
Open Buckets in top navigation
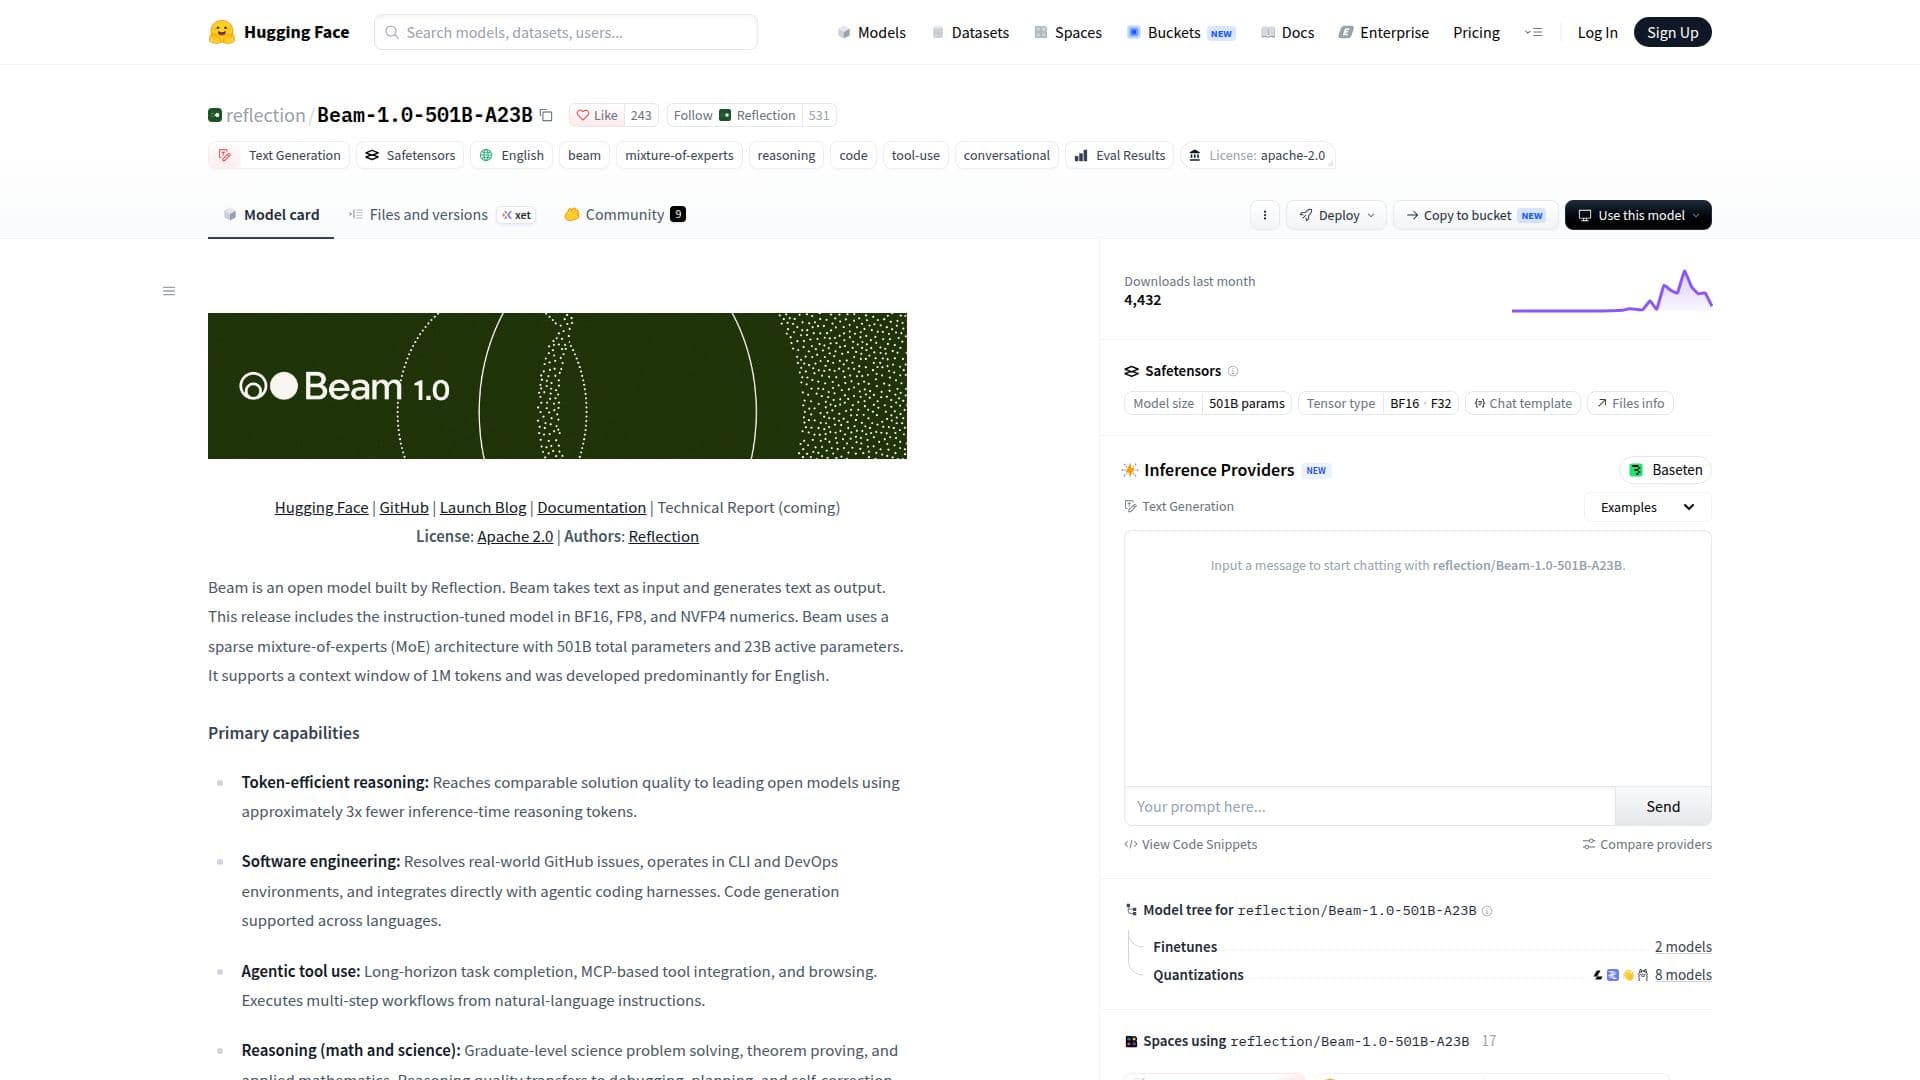pyautogui.click(x=1181, y=32)
